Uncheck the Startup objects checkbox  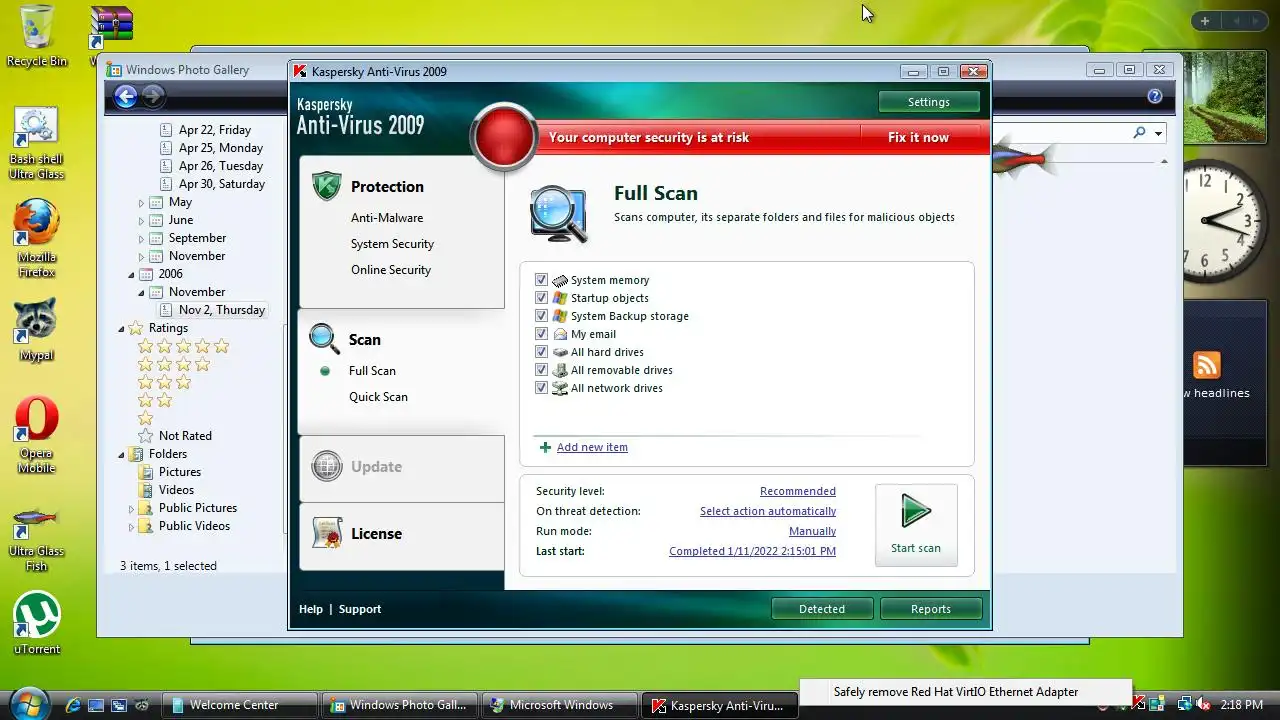pyautogui.click(x=542, y=298)
